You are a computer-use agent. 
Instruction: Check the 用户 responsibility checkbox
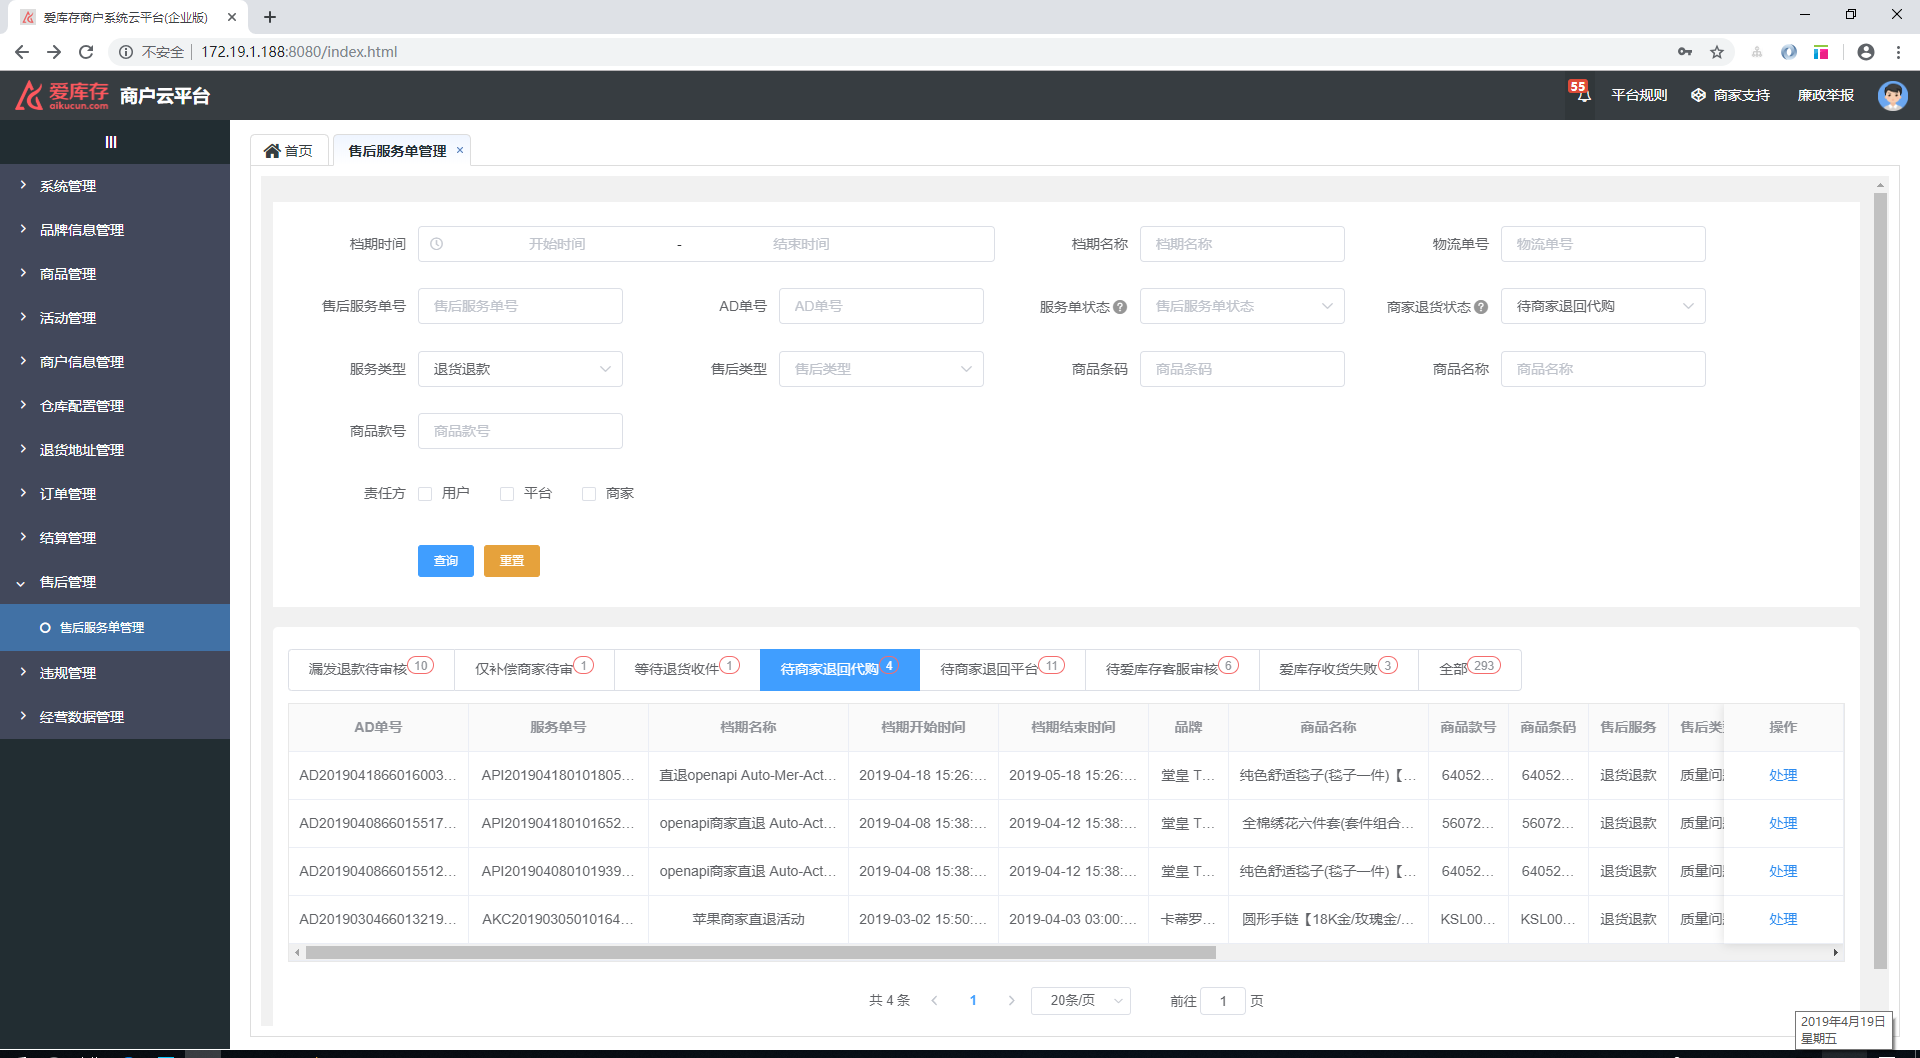425,494
